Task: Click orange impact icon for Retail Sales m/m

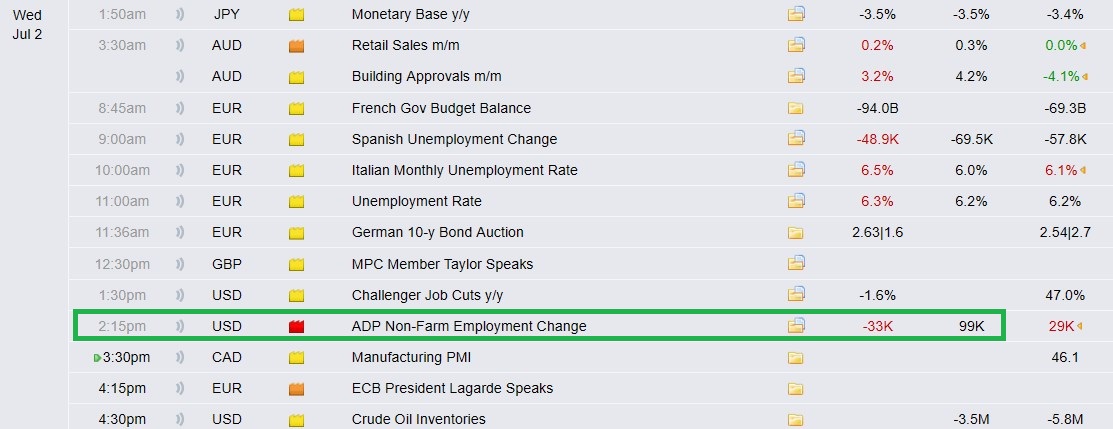Action: click(296, 46)
